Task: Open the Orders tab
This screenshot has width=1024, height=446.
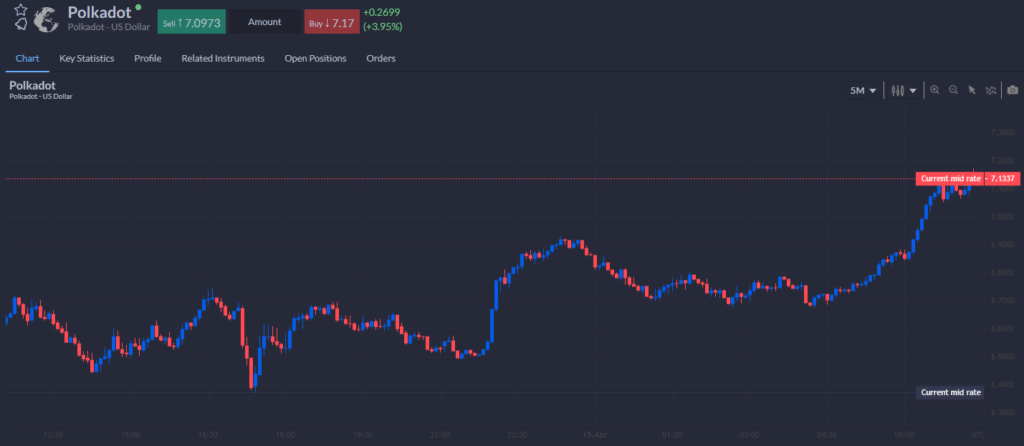Action: [381, 58]
